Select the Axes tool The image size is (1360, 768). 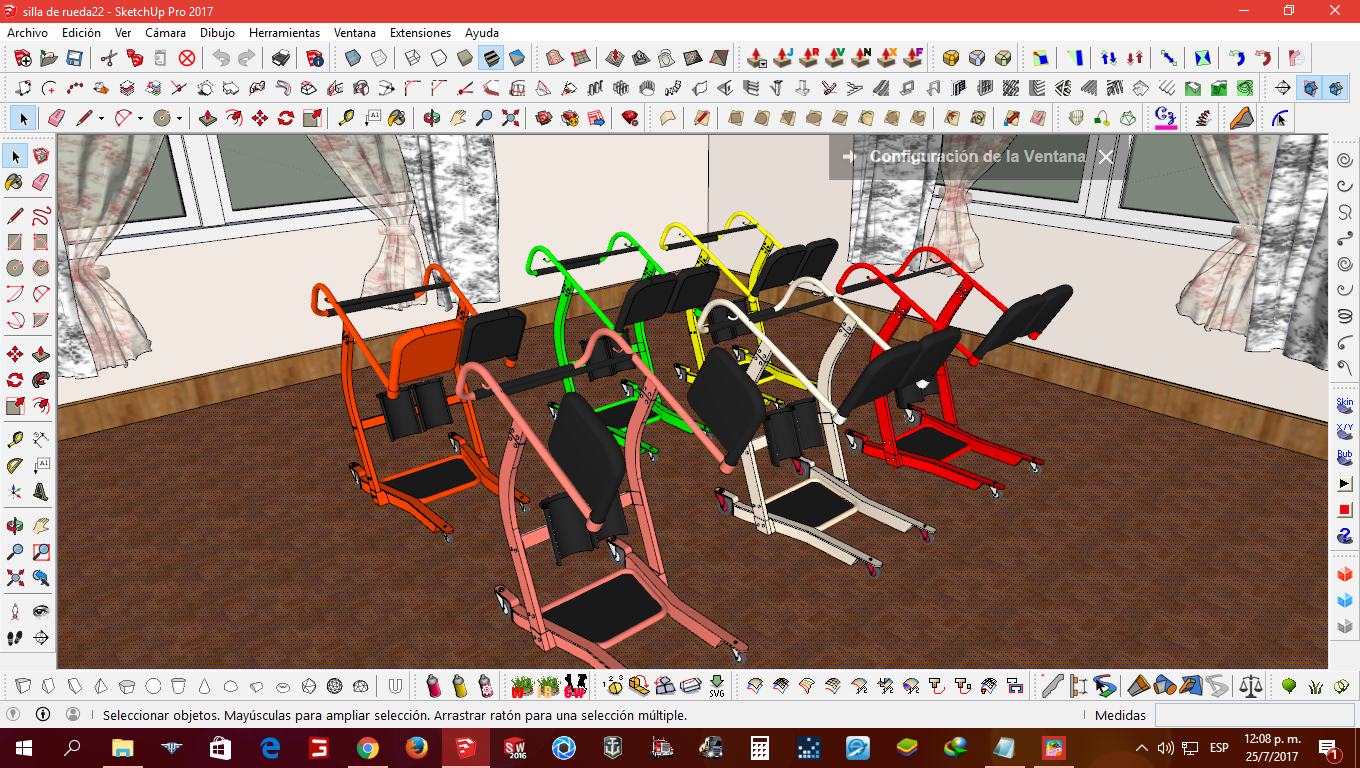(15, 492)
